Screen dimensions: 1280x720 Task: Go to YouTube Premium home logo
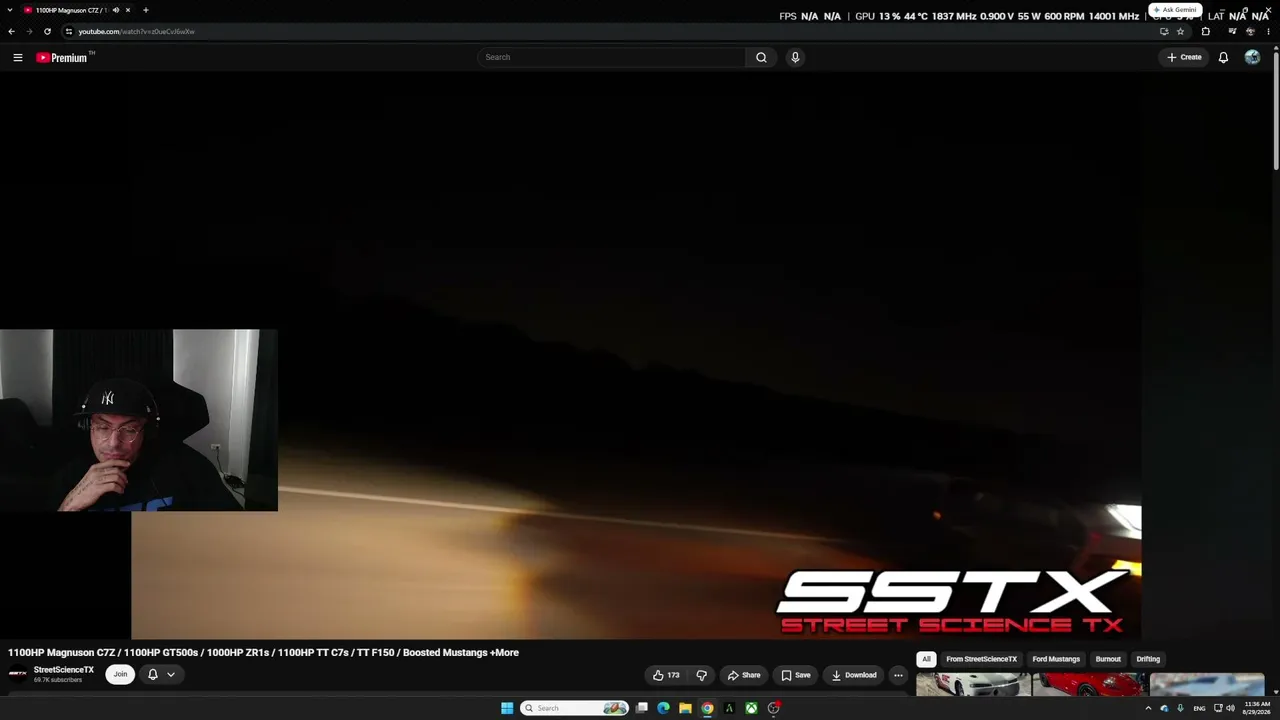tap(62, 57)
